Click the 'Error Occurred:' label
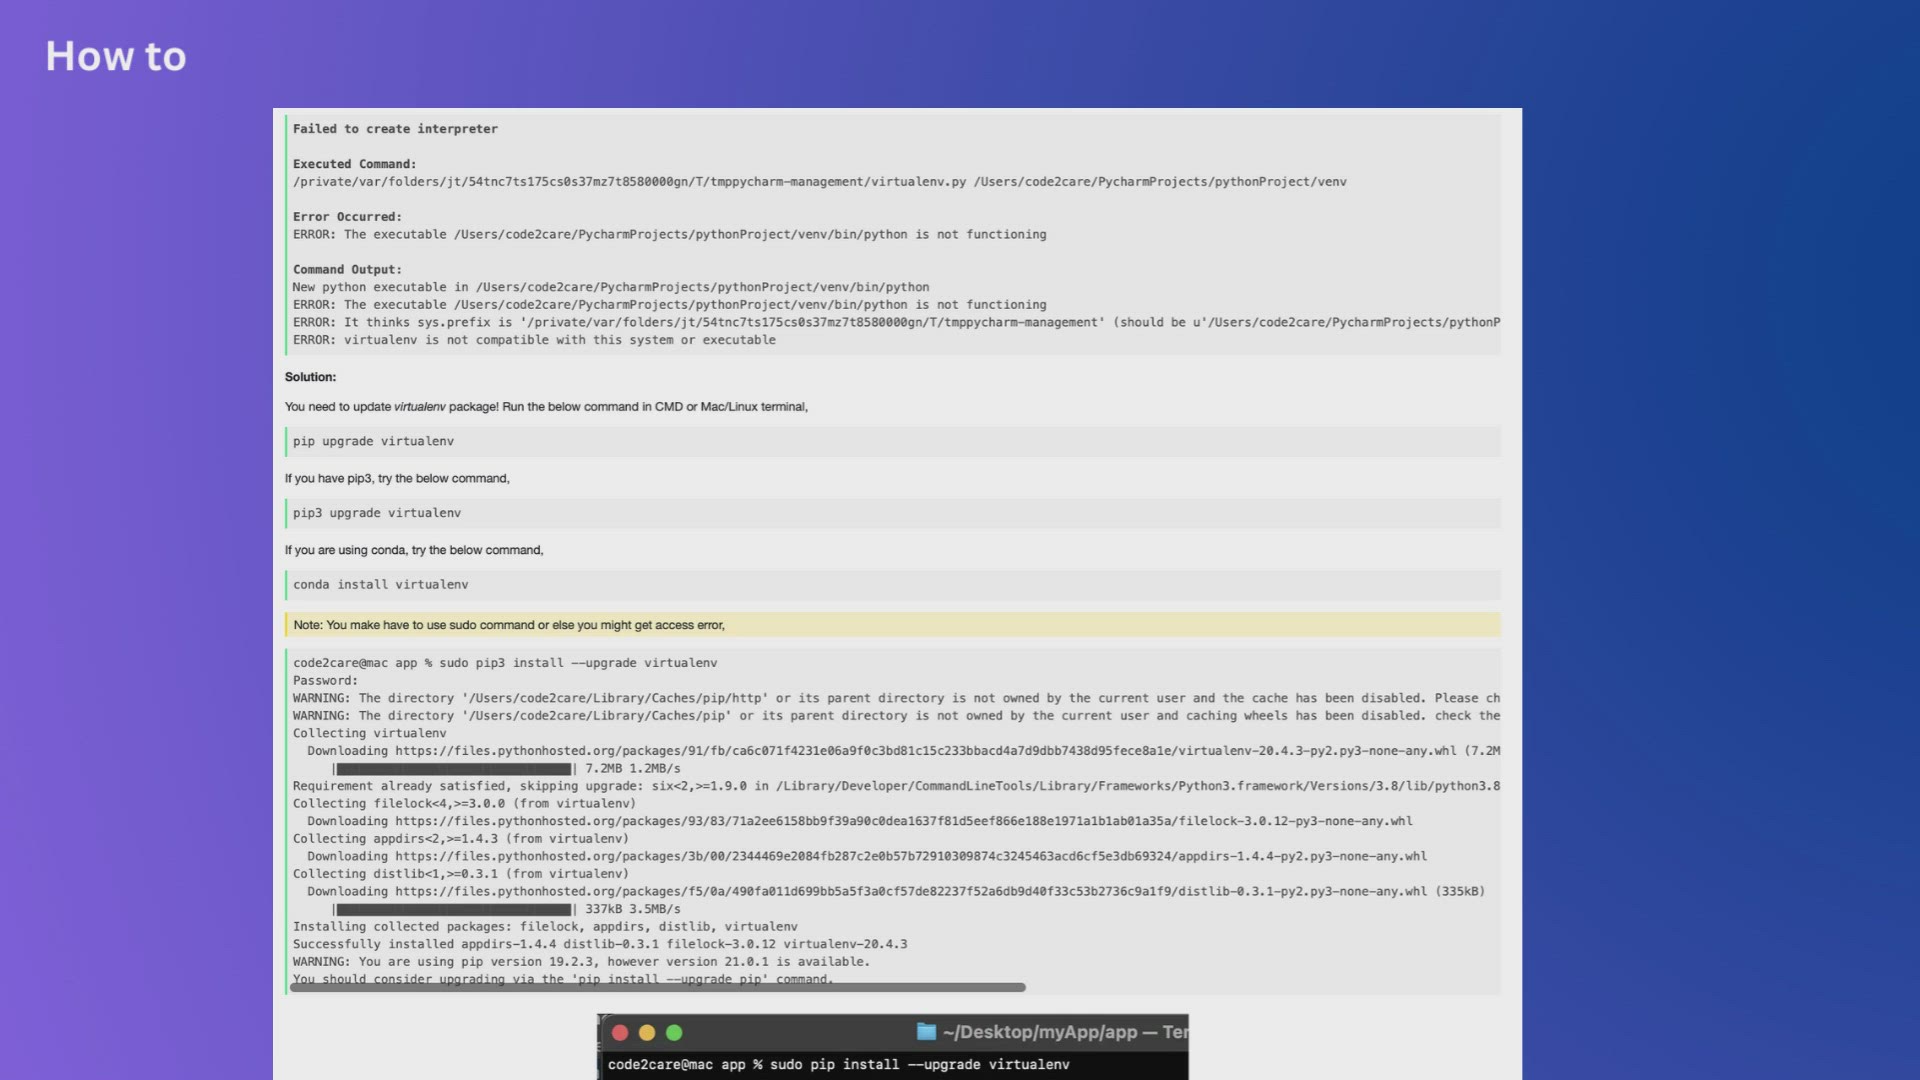The width and height of the screenshot is (1920, 1080). coord(347,217)
